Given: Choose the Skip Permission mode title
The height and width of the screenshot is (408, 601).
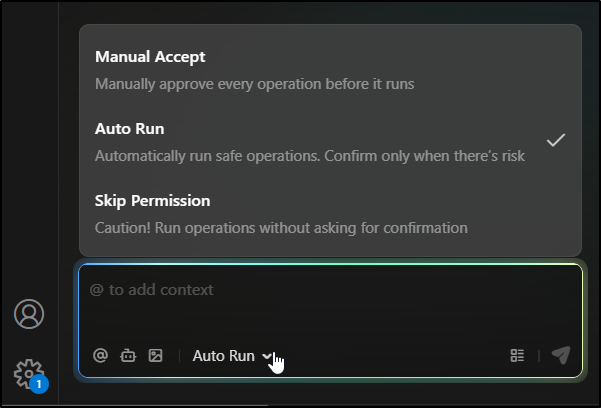Looking at the screenshot, I should [x=152, y=201].
